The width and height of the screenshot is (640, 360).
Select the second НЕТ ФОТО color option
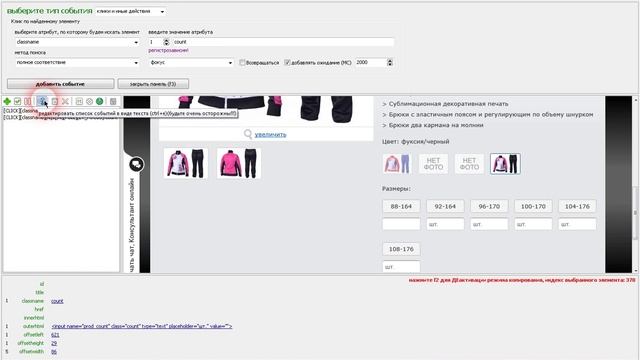click(x=469, y=164)
